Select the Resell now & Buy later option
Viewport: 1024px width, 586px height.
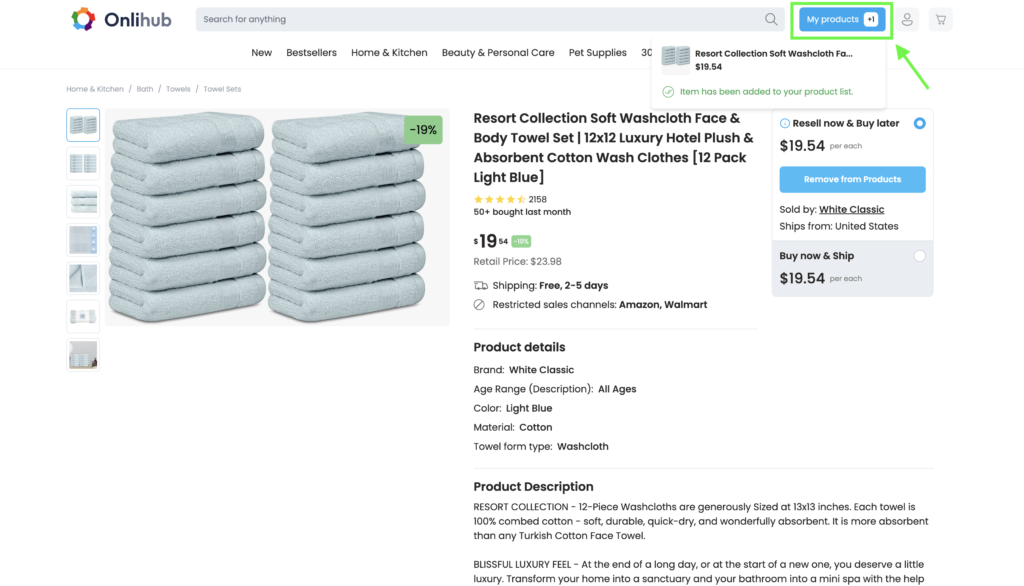[919, 124]
